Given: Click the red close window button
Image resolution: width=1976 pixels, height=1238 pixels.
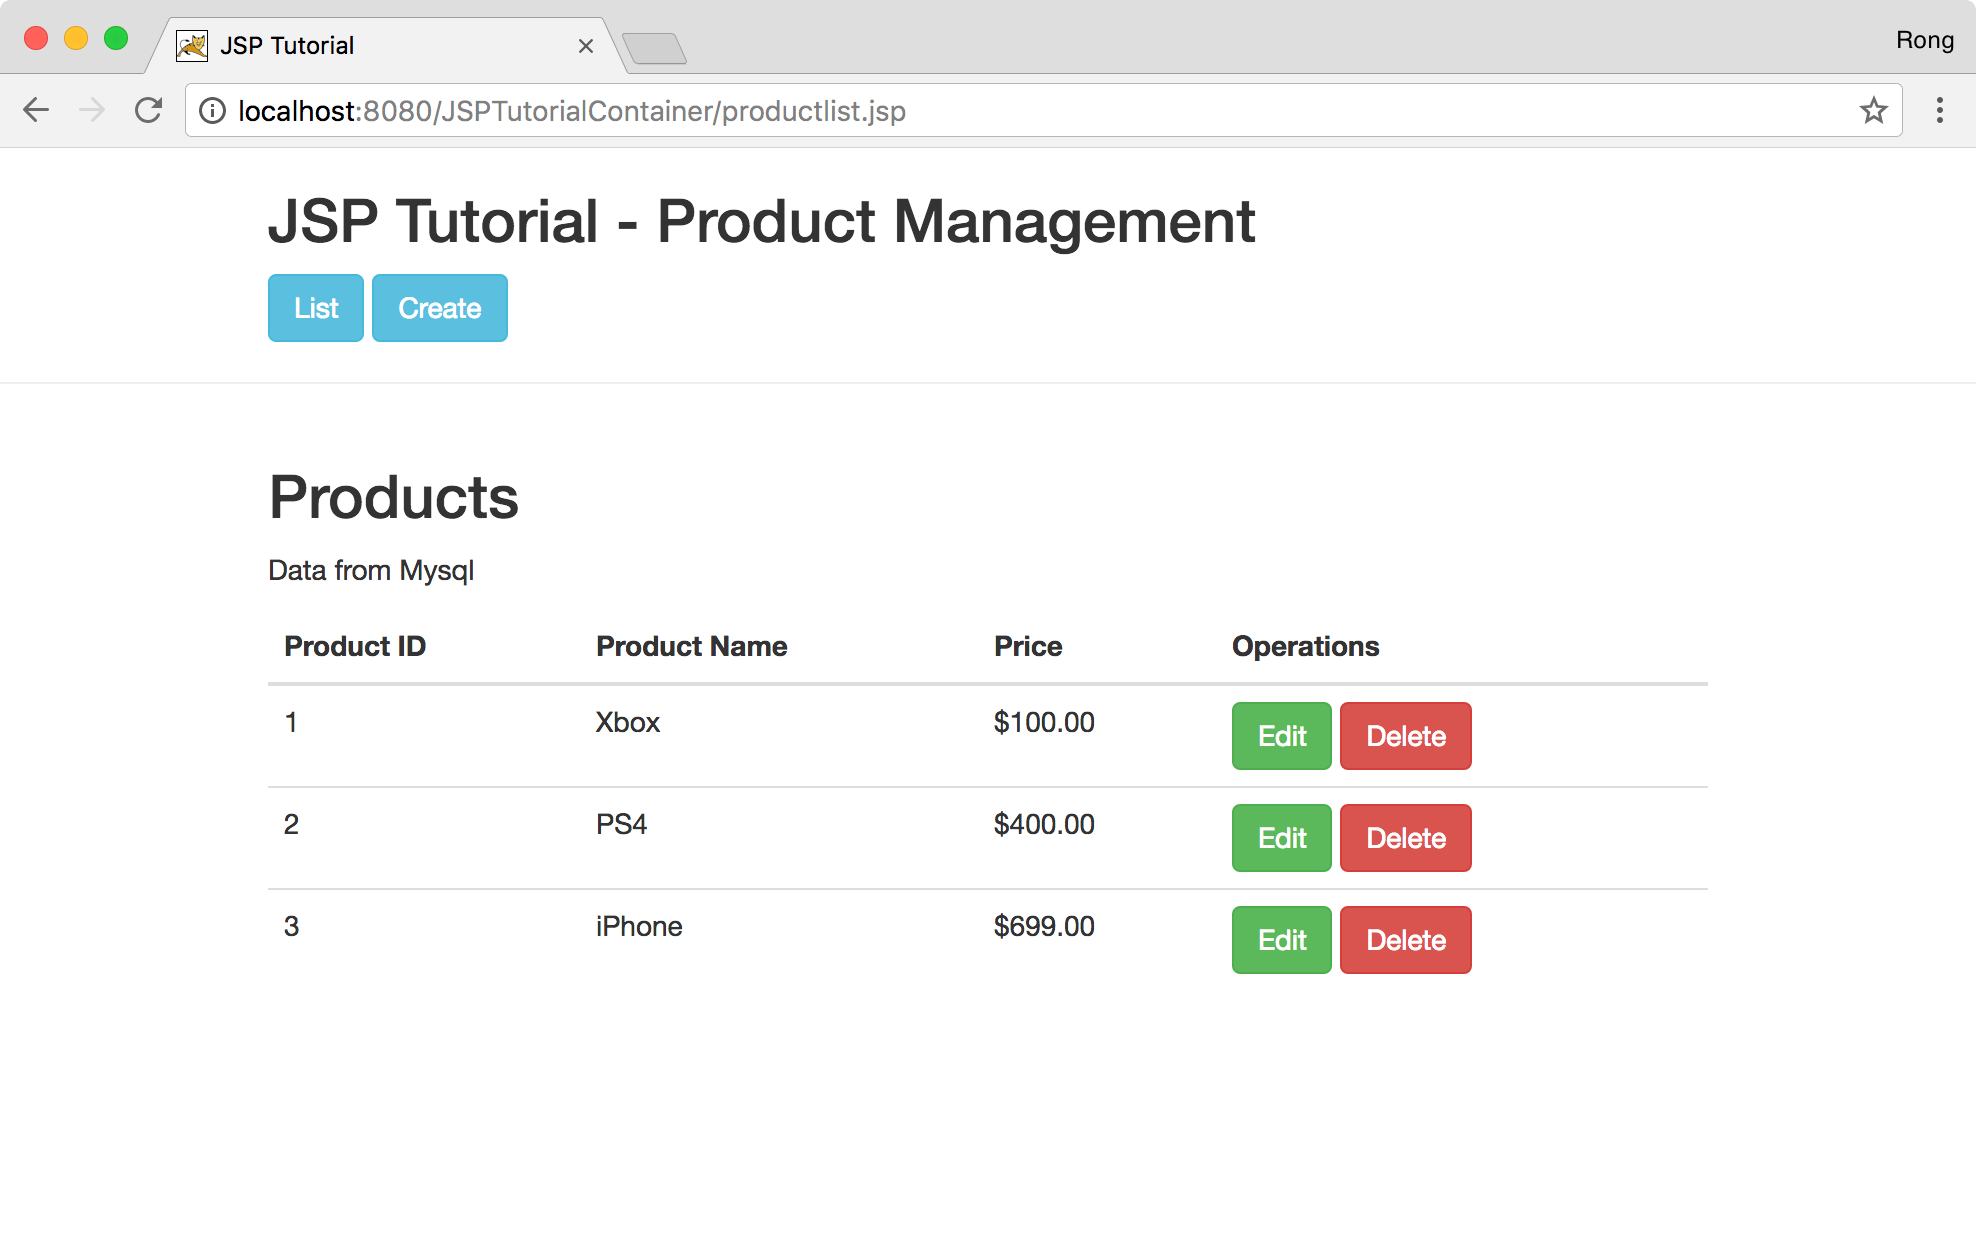Looking at the screenshot, I should pyautogui.click(x=36, y=38).
